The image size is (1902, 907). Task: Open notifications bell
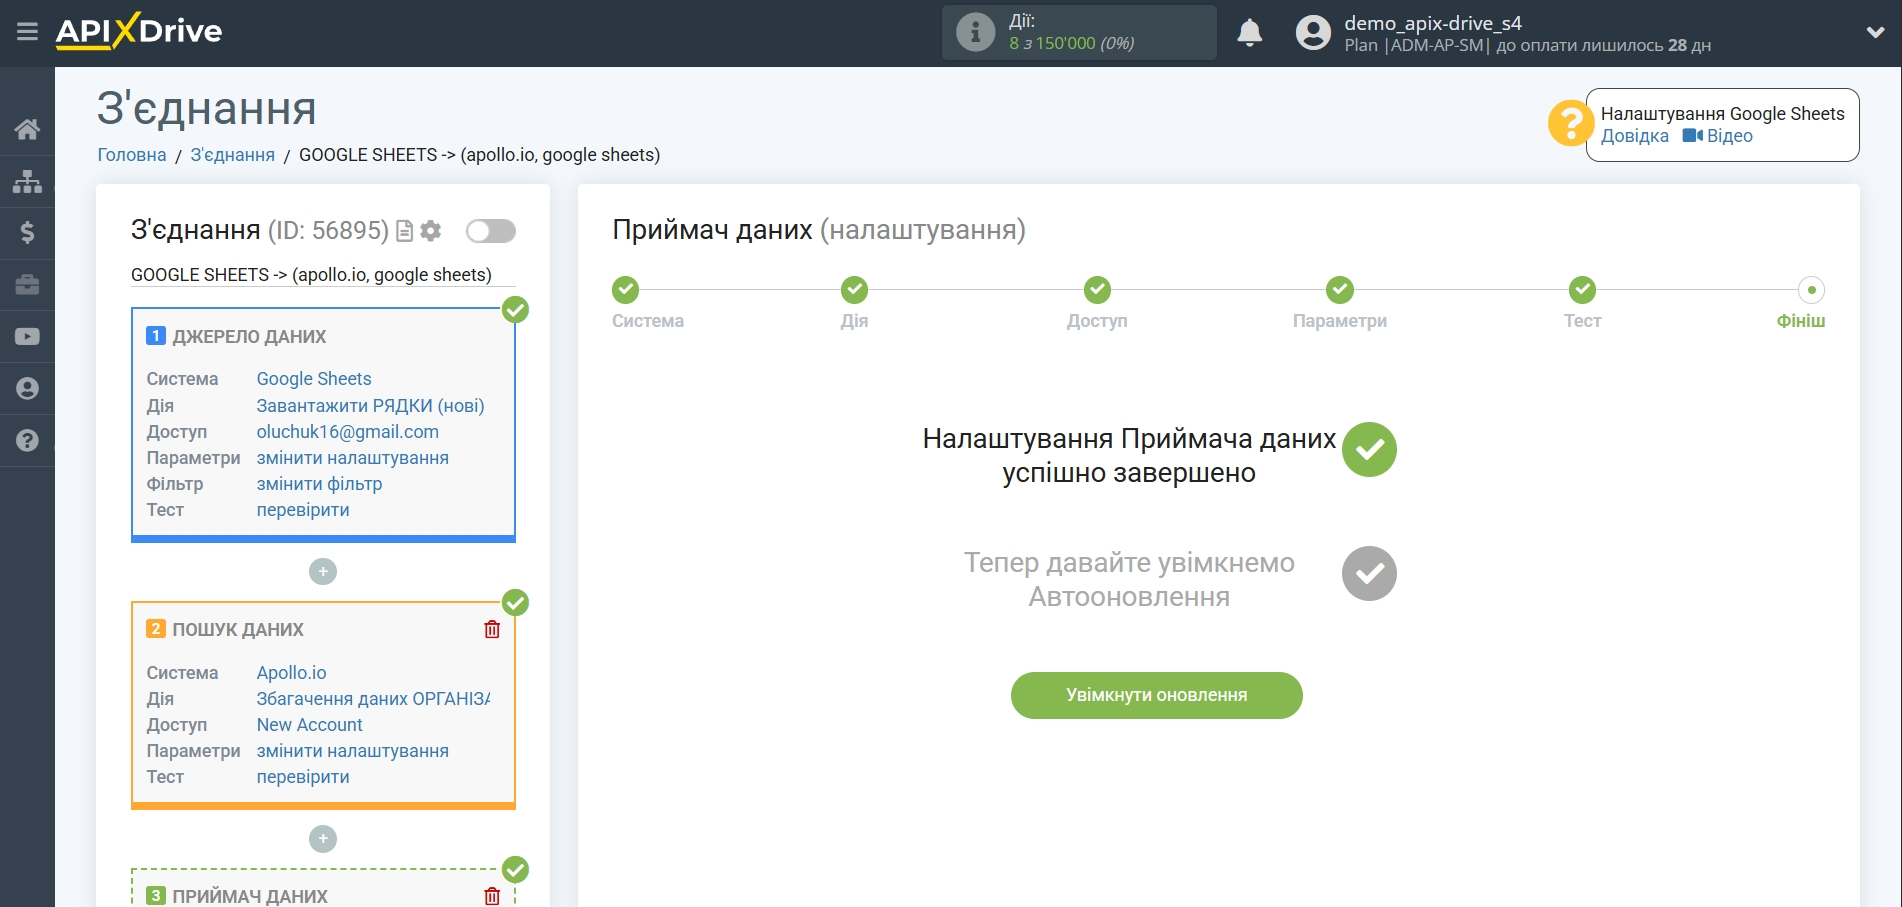(1249, 33)
